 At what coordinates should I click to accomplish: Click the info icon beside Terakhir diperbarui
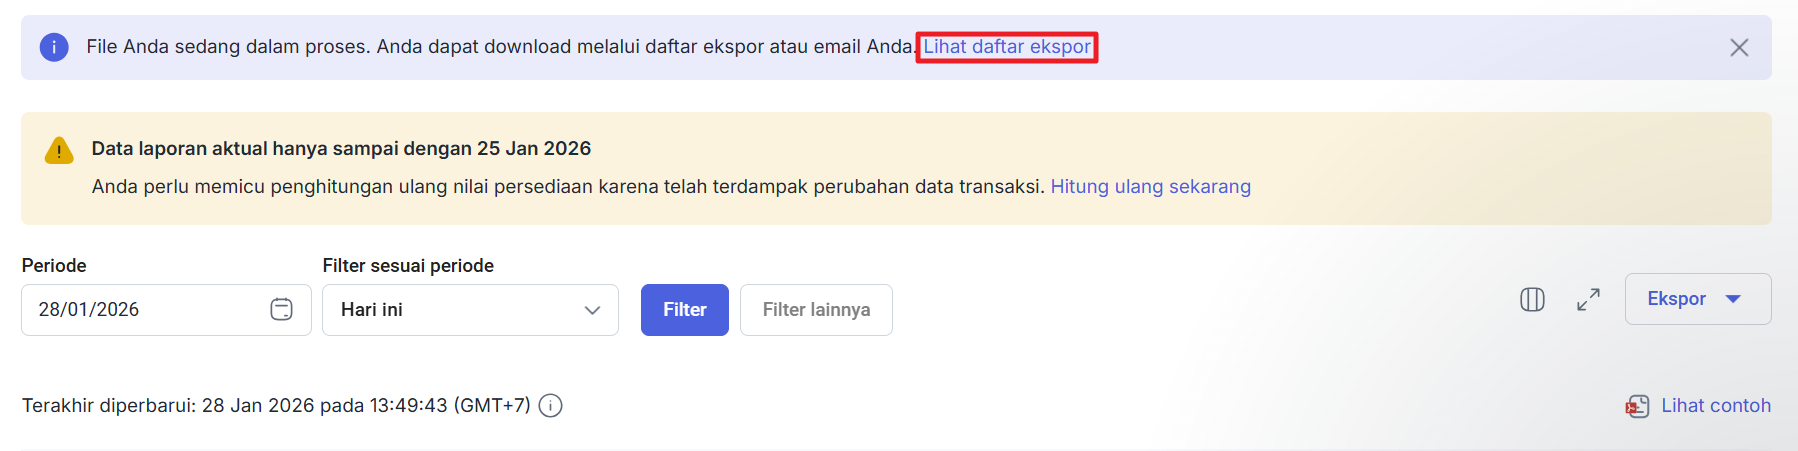click(x=550, y=406)
